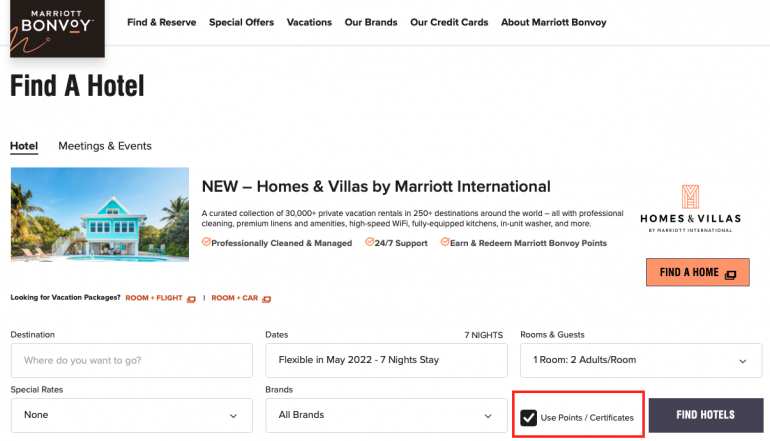Uncheck Use Points / Certificates checkbox
This screenshot has width=770, height=441.
pos(528,416)
